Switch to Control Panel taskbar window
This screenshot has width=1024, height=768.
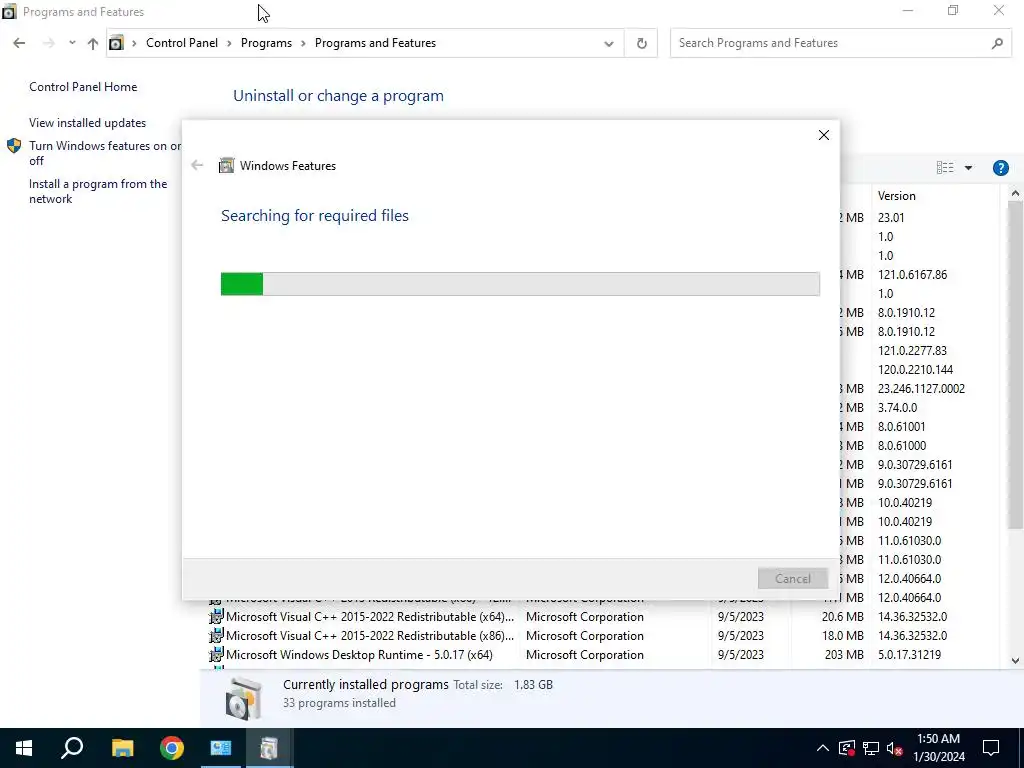click(221, 748)
